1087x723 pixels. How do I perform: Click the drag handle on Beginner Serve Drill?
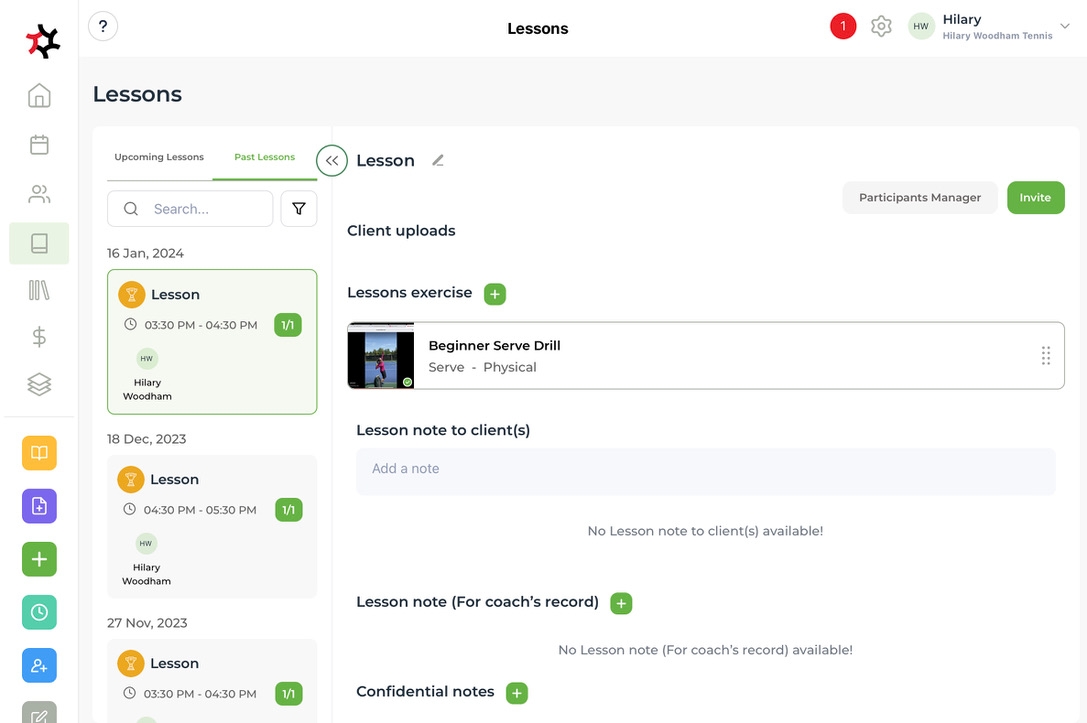pos(1046,355)
